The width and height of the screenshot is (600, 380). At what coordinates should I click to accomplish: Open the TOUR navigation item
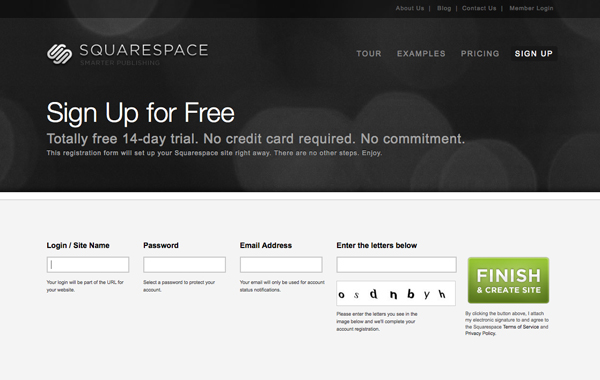tap(369, 54)
